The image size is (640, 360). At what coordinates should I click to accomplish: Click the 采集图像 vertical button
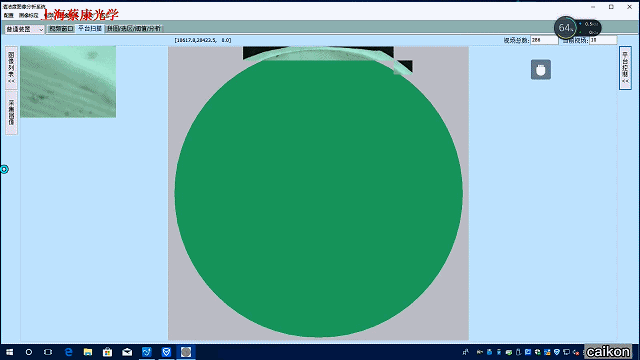(x=11, y=113)
